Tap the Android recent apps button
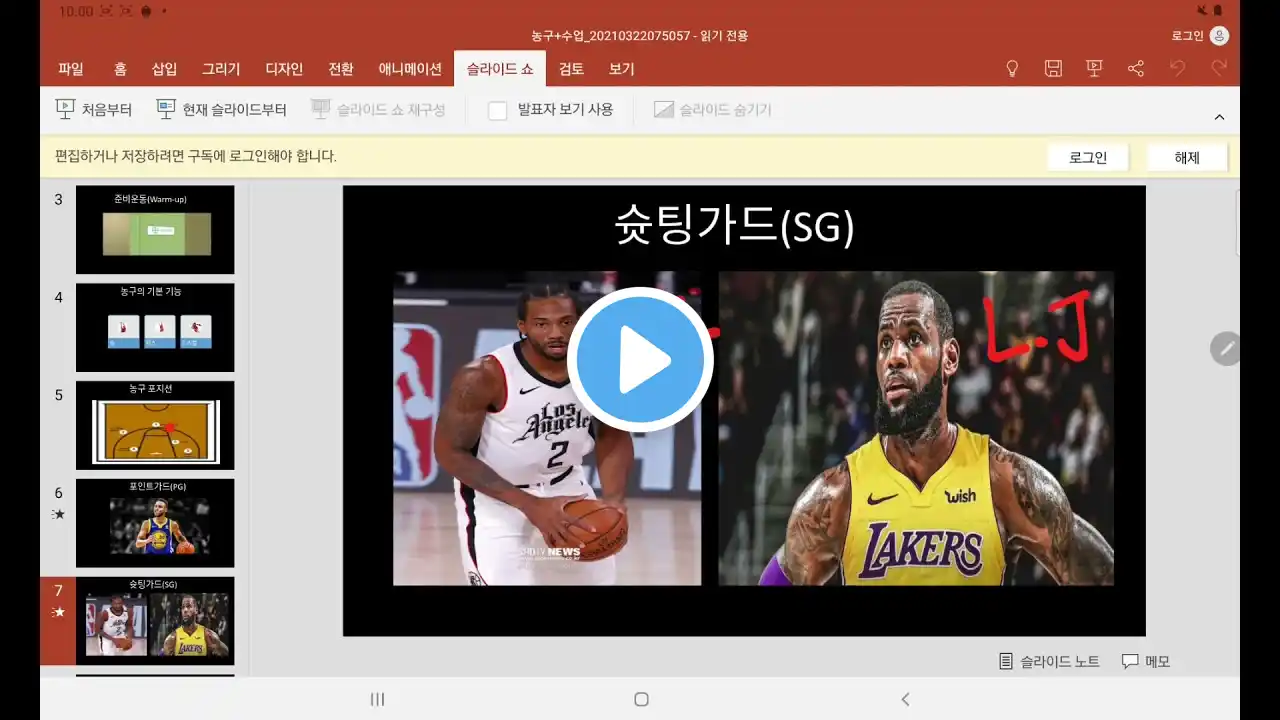Viewport: 1280px width, 720px height. [x=377, y=699]
